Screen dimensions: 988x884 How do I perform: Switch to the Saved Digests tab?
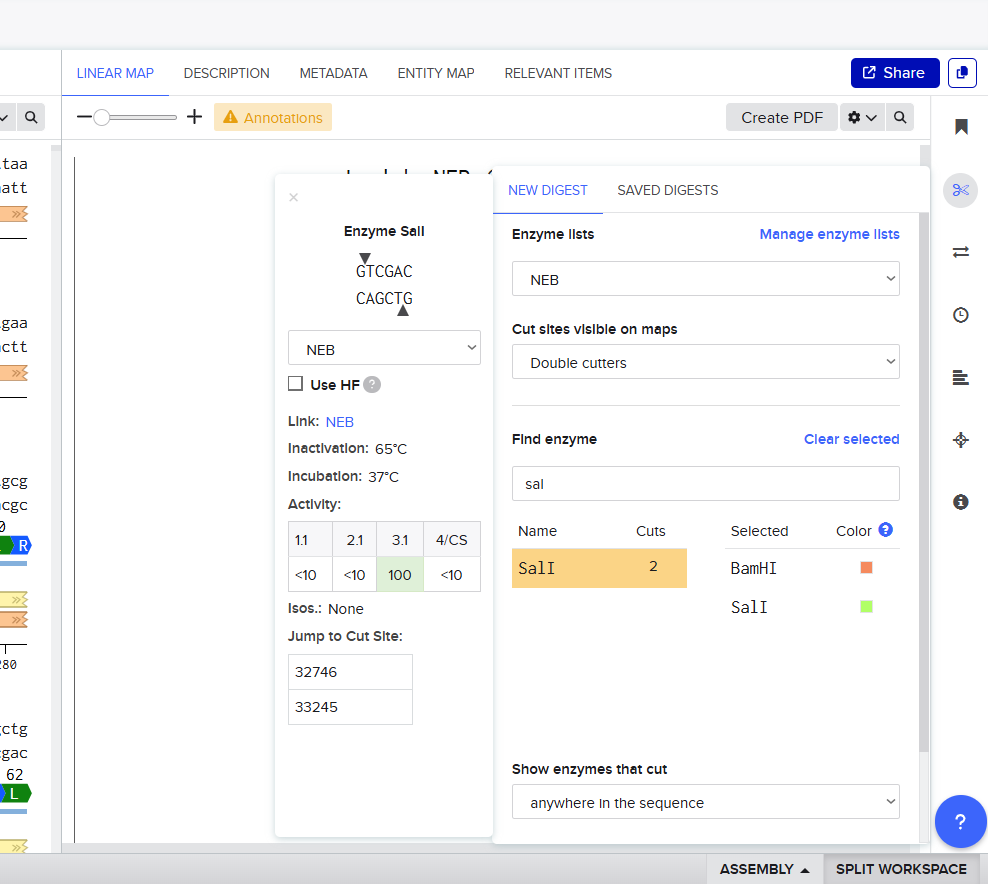667,190
